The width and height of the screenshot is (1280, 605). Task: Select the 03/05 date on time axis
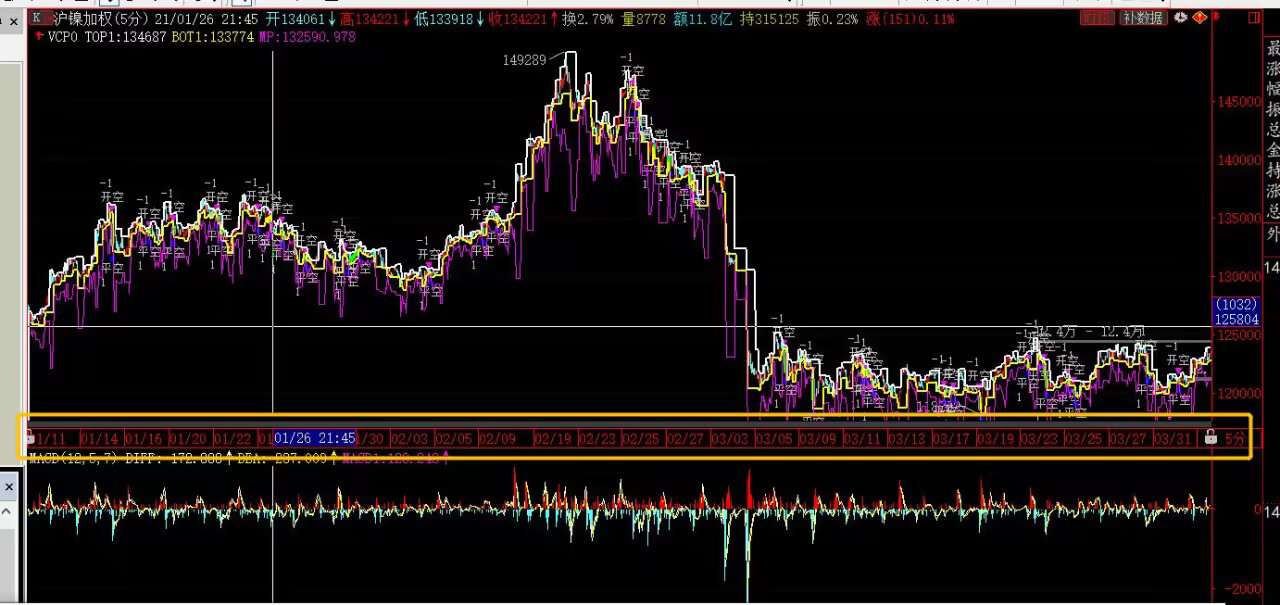click(775, 438)
